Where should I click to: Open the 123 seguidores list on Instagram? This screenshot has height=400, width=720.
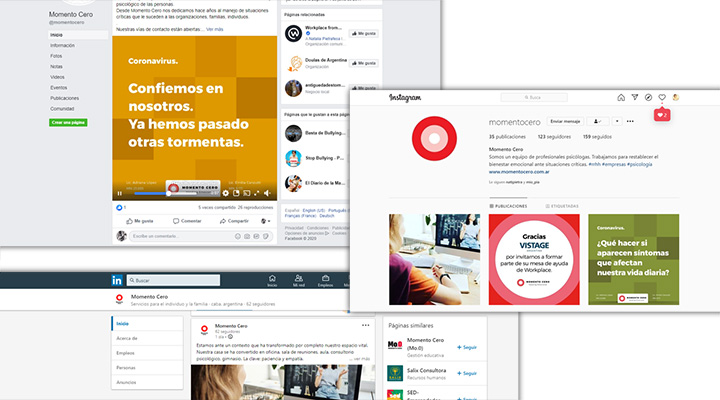pyautogui.click(x=554, y=137)
